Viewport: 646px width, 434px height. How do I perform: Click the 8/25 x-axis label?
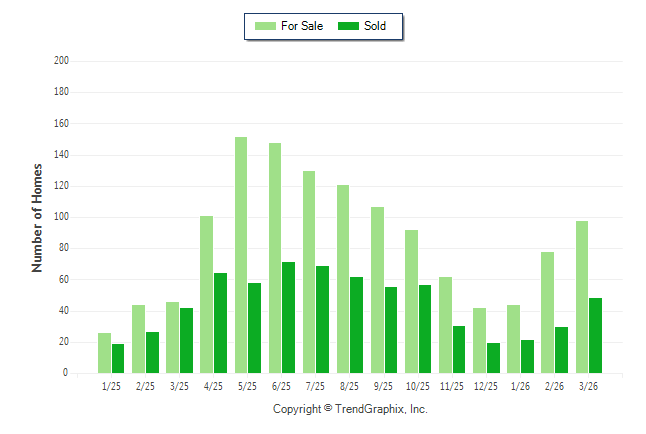[350, 386]
